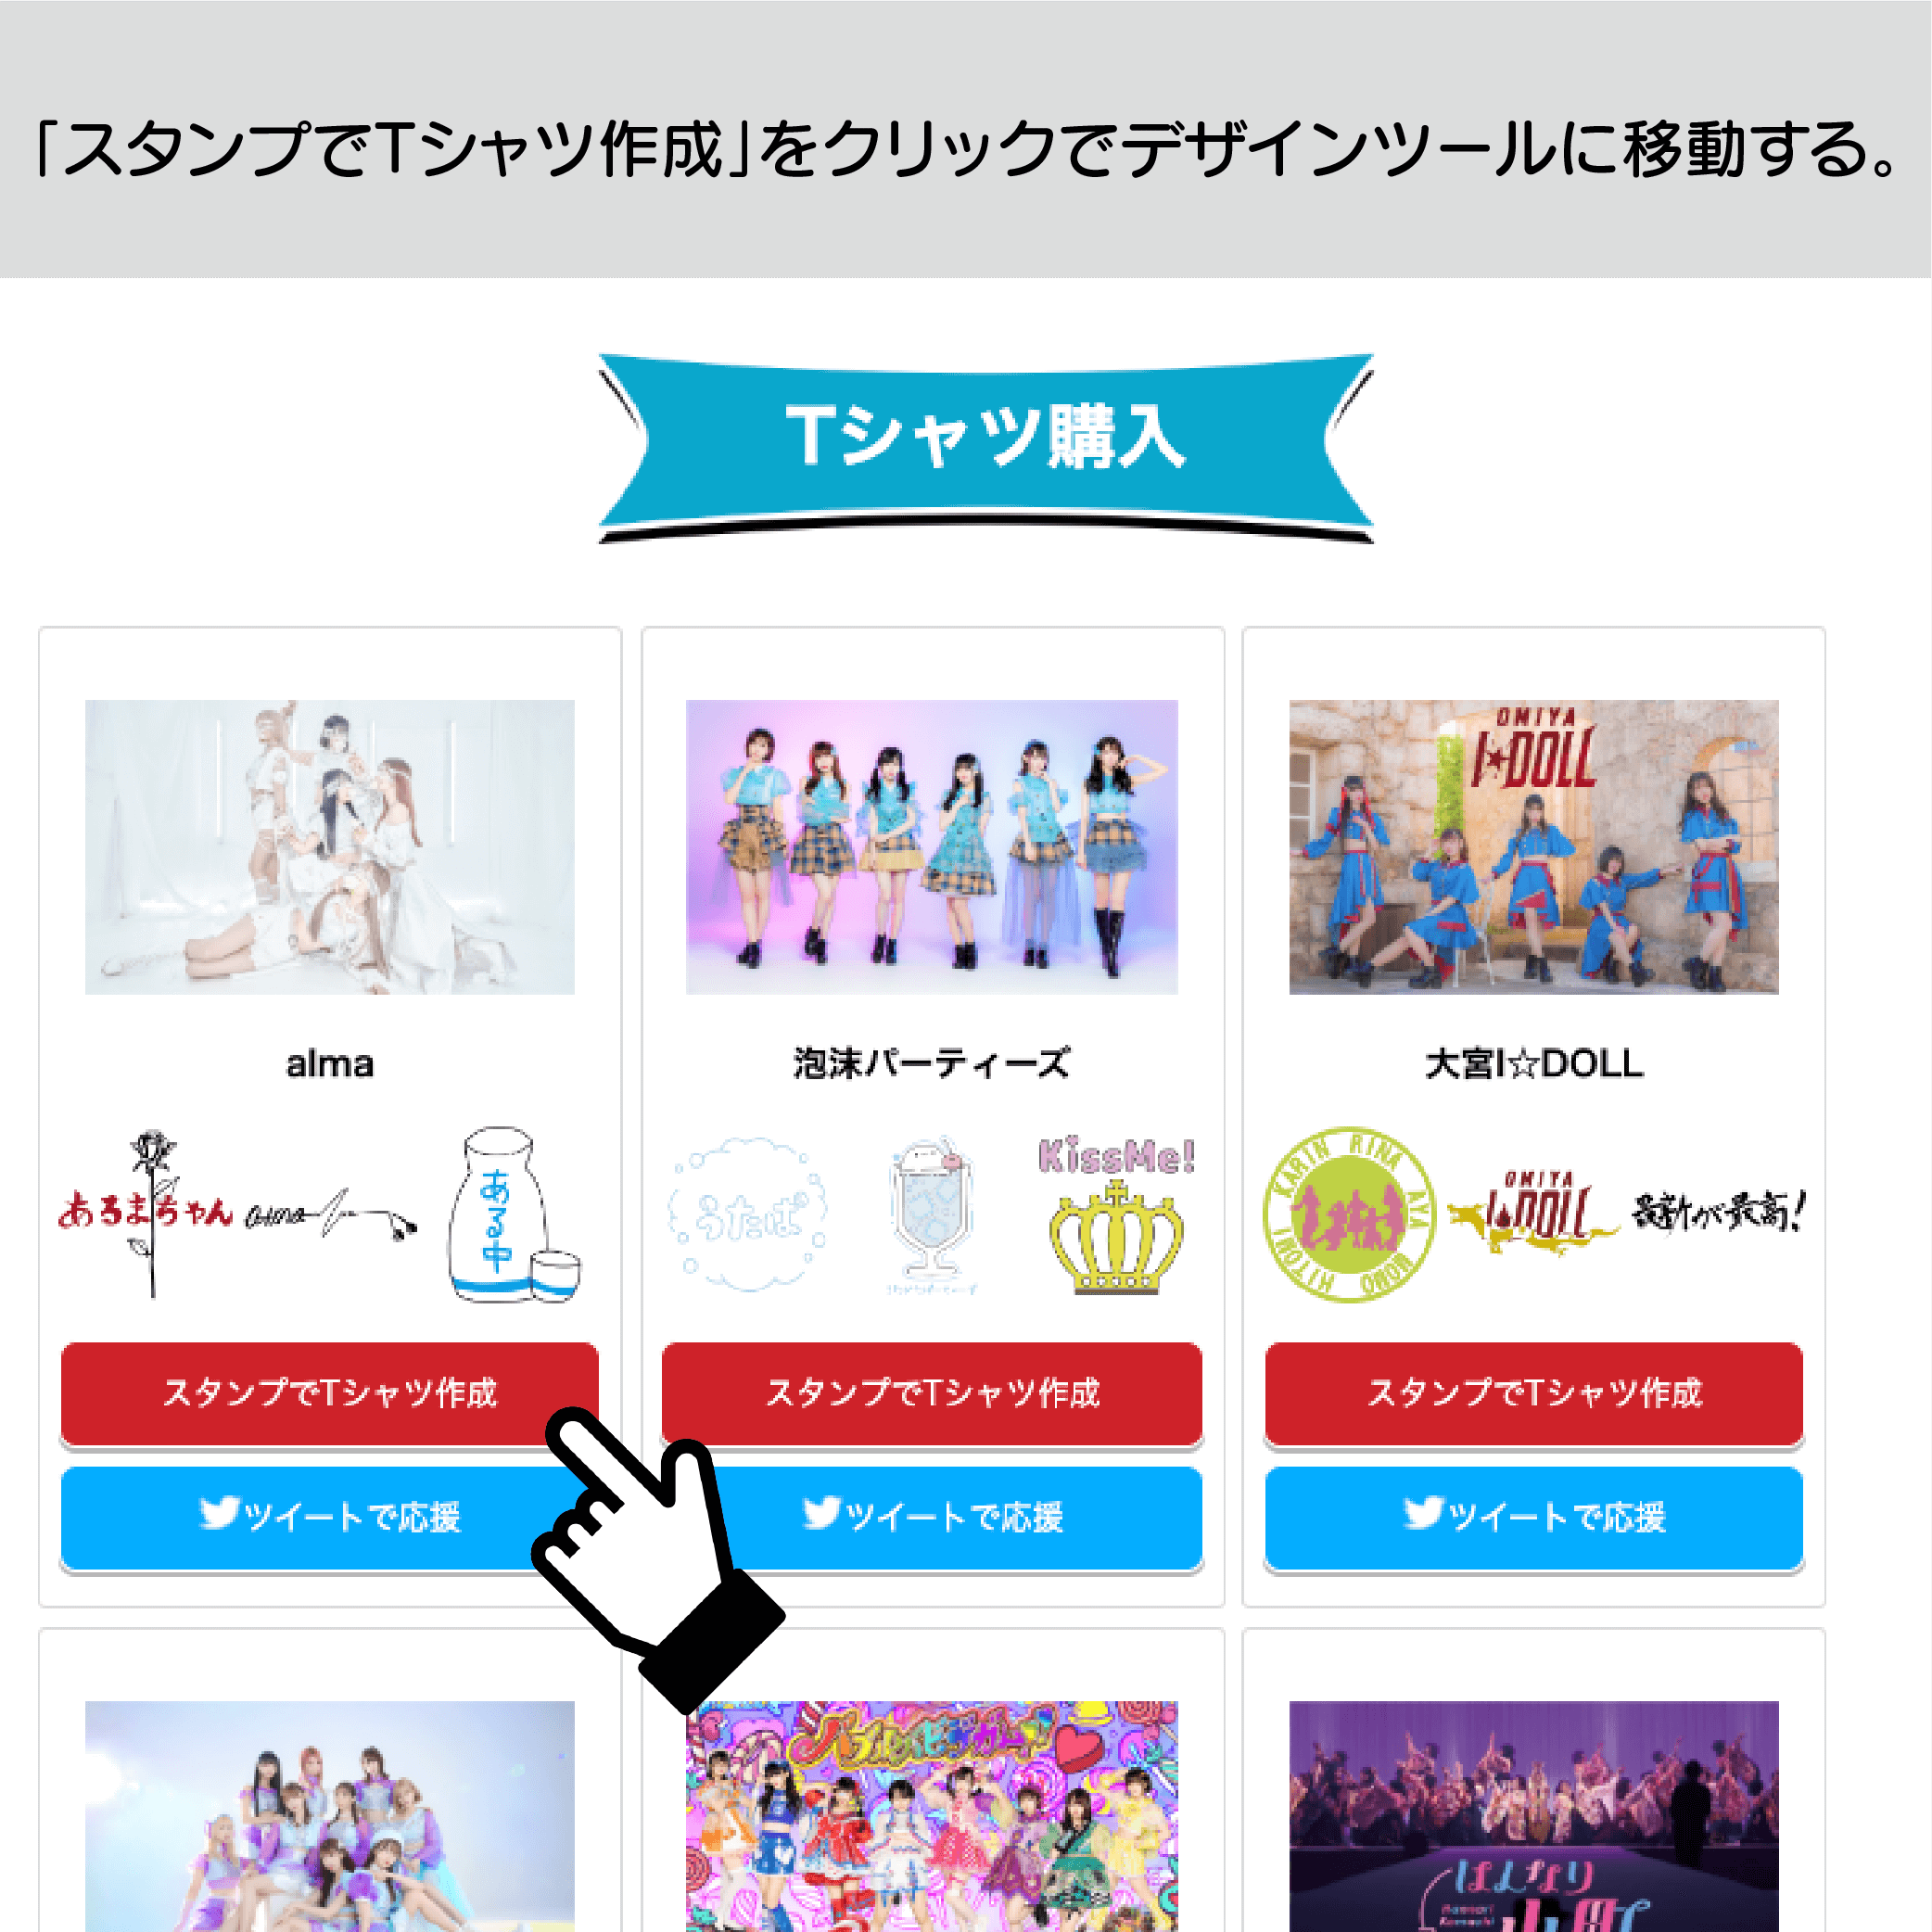Pick the I☆DOLL gold logo stamp
The width and height of the screenshot is (1932, 1932).
(x=1534, y=1214)
